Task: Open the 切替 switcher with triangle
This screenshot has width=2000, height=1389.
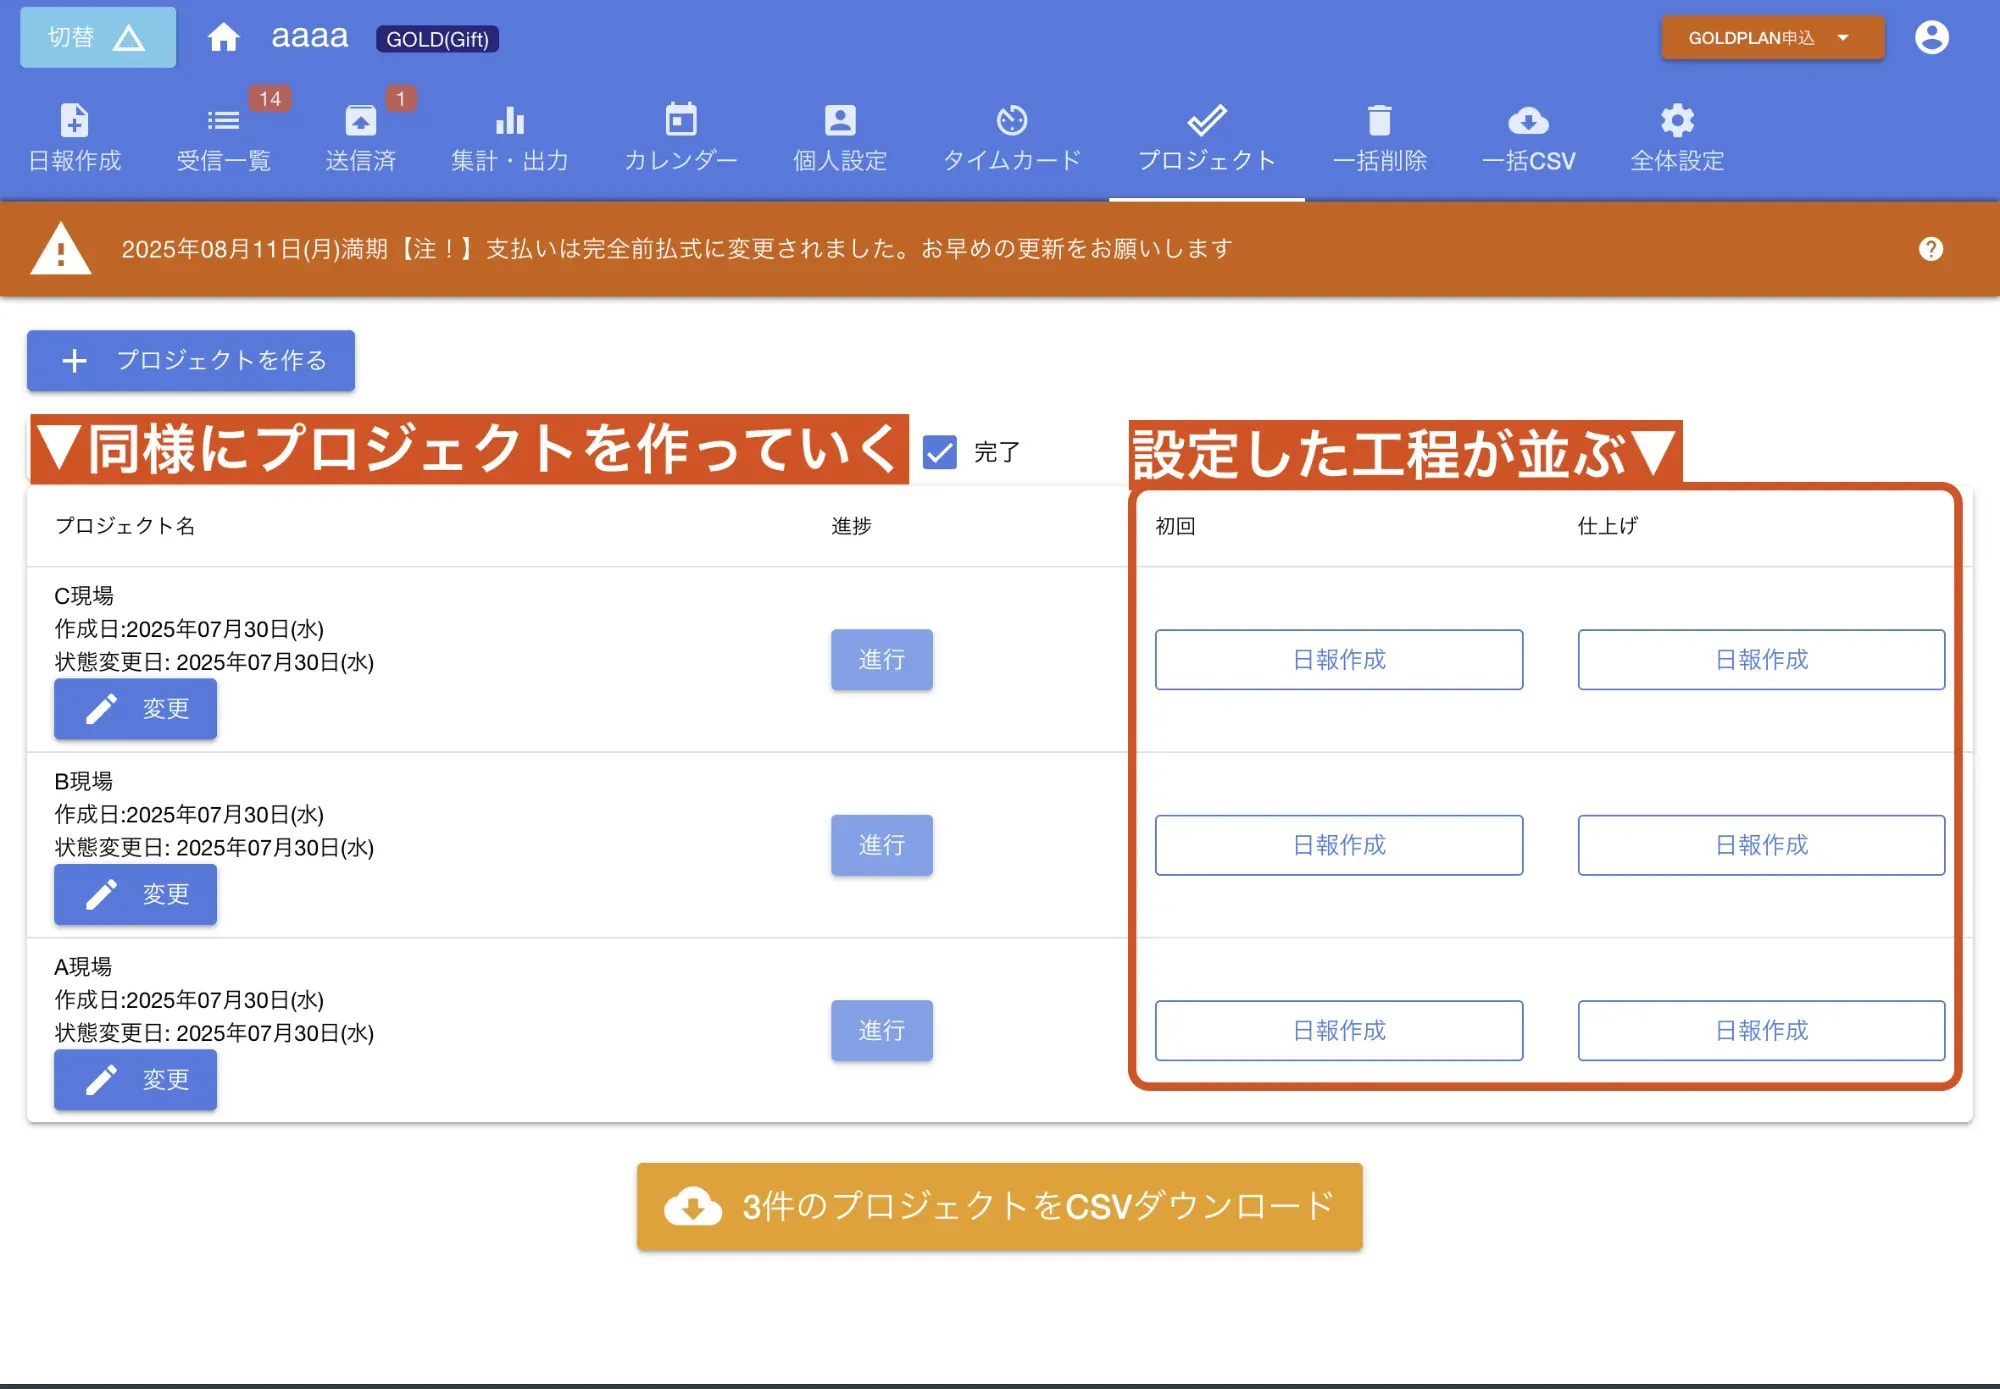Action: [x=97, y=36]
